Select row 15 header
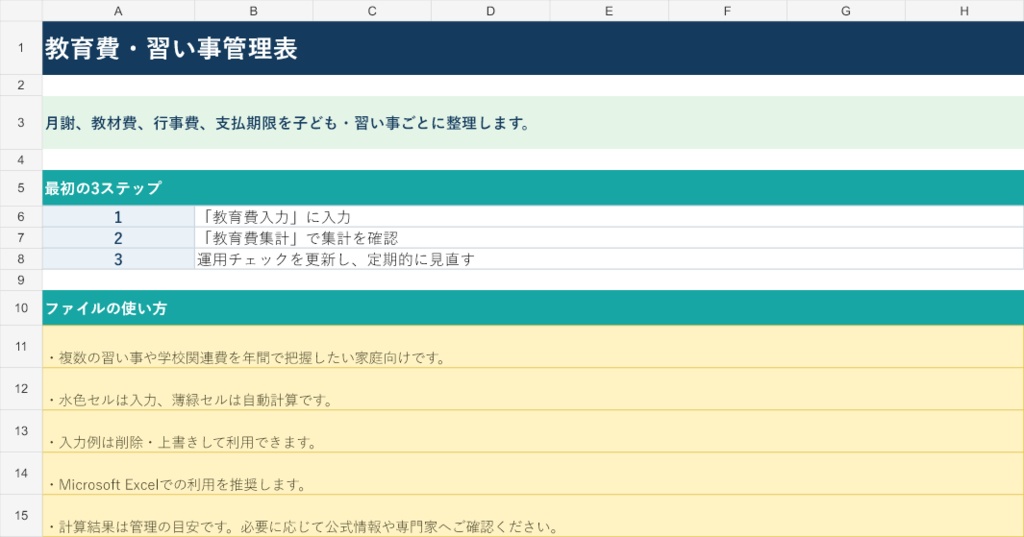 (x=21, y=515)
